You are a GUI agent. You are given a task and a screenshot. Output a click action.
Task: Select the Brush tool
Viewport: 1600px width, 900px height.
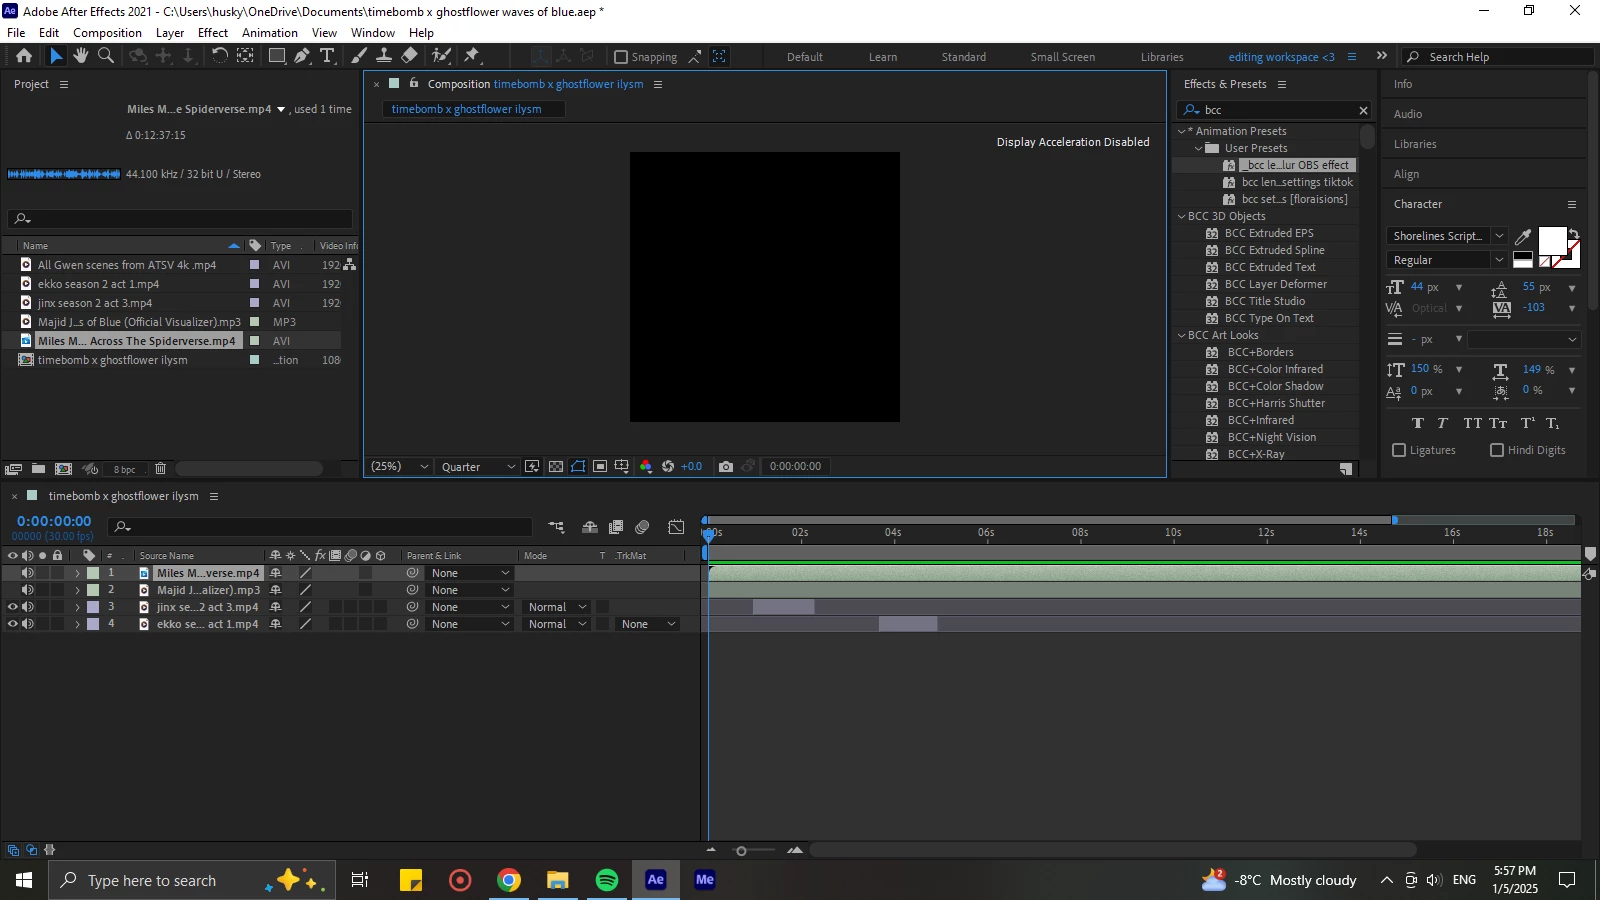click(359, 56)
